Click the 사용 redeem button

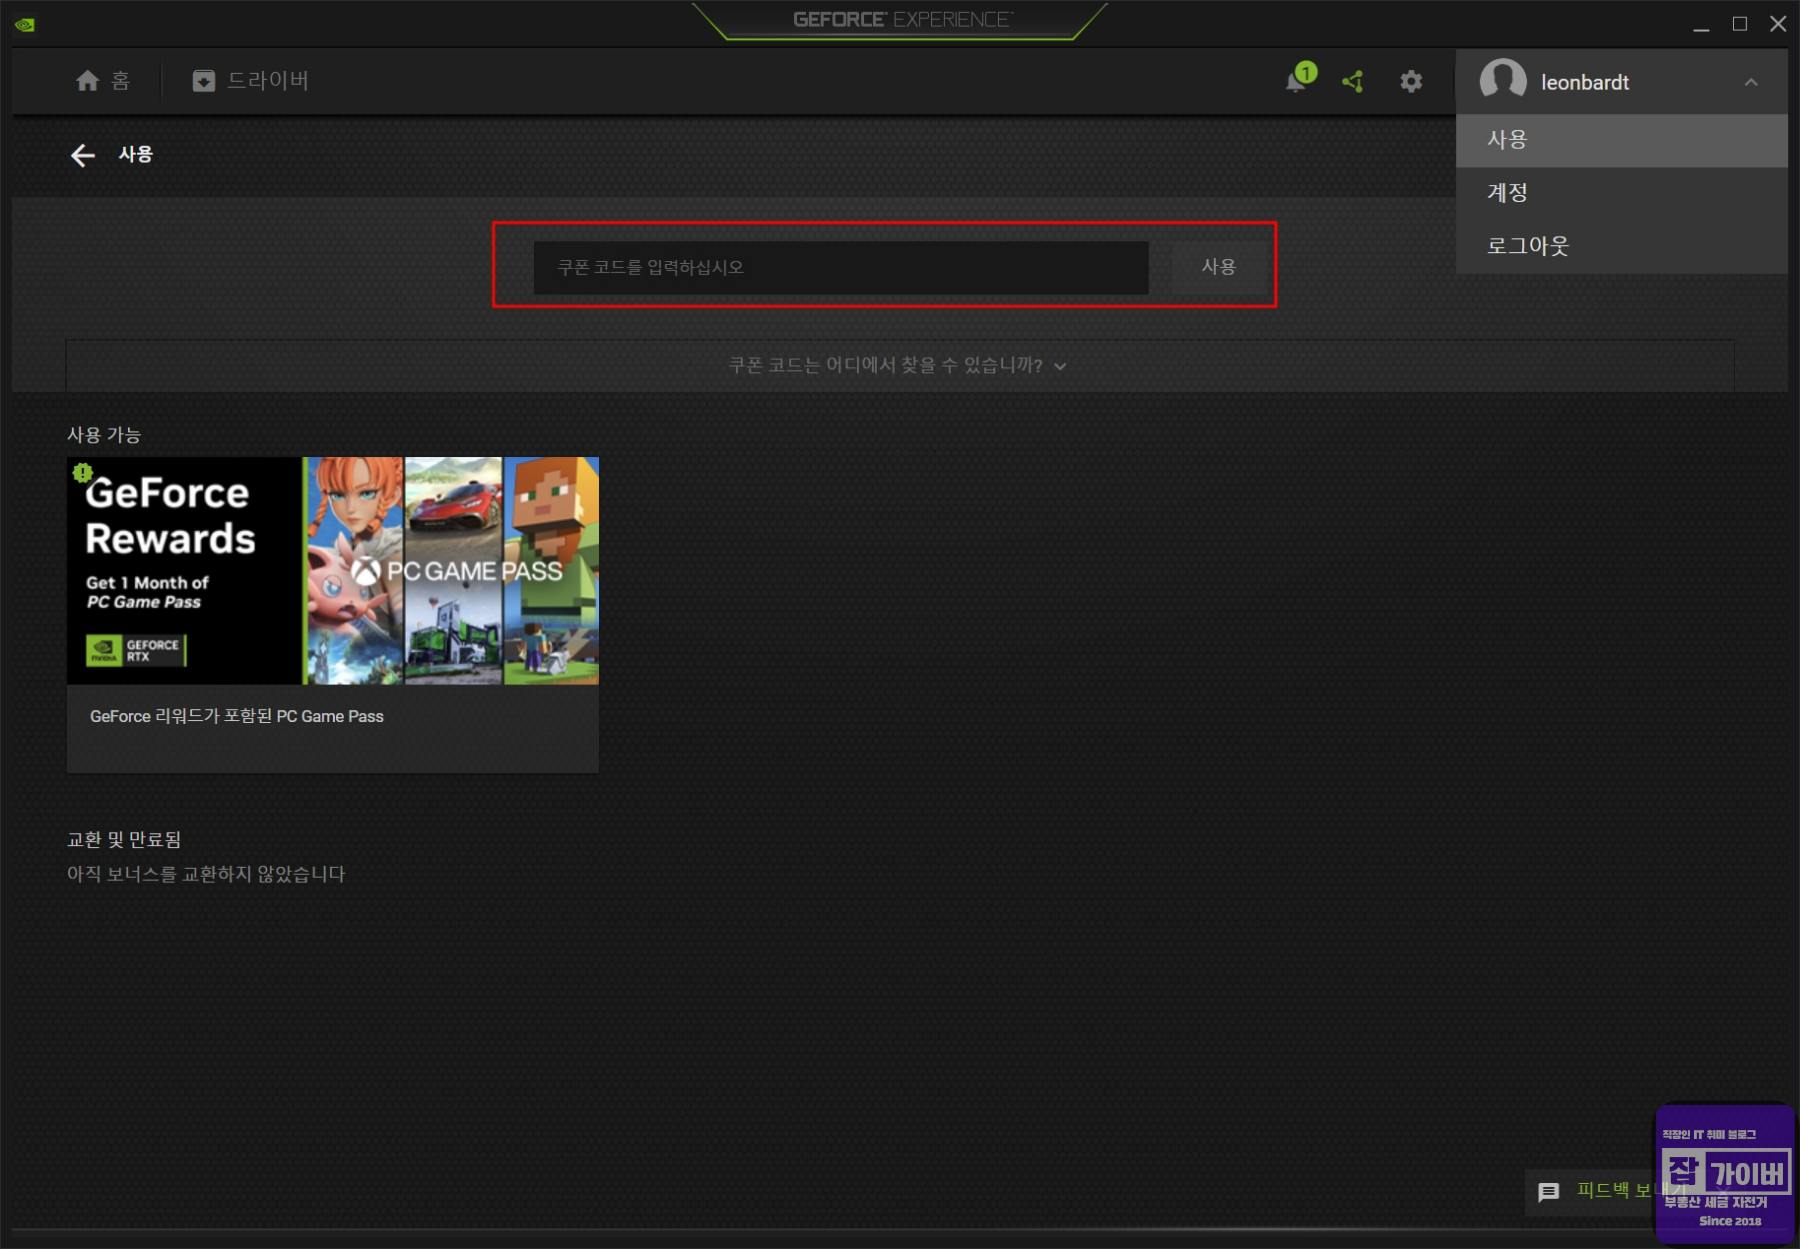click(x=1218, y=267)
